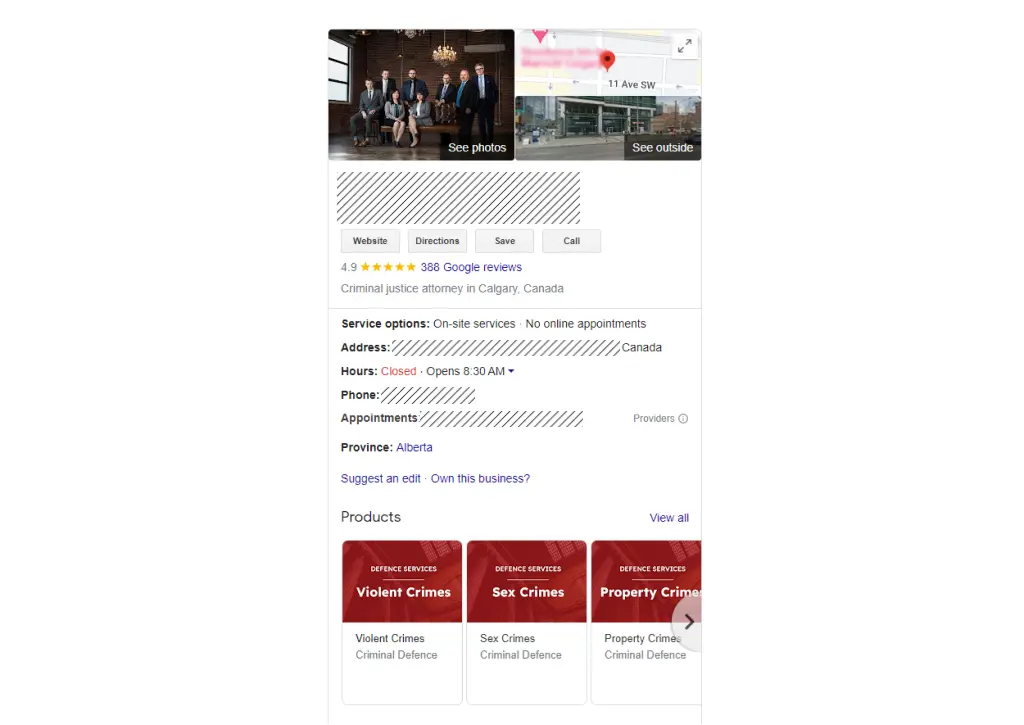
Task: Open the Providers info icon
Action: [683, 419]
